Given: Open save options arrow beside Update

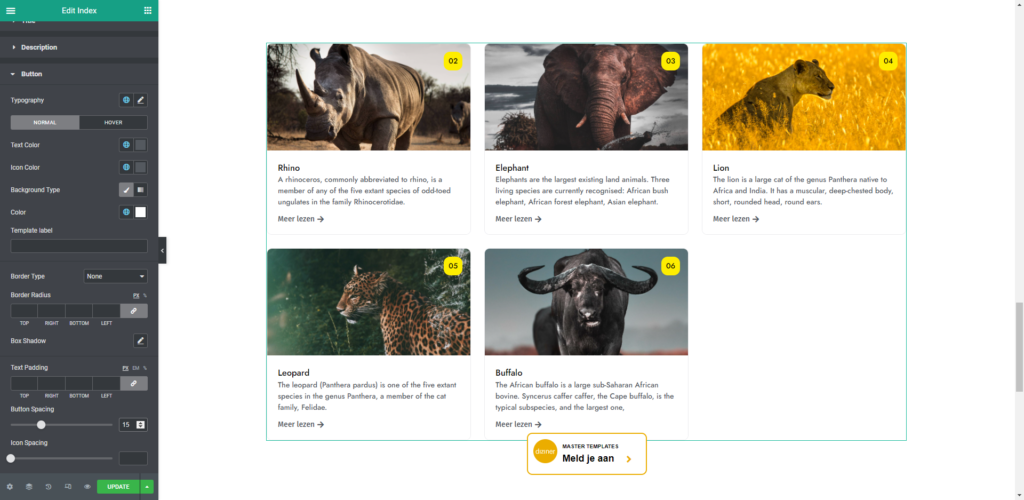Looking at the screenshot, I should tap(148, 487).
